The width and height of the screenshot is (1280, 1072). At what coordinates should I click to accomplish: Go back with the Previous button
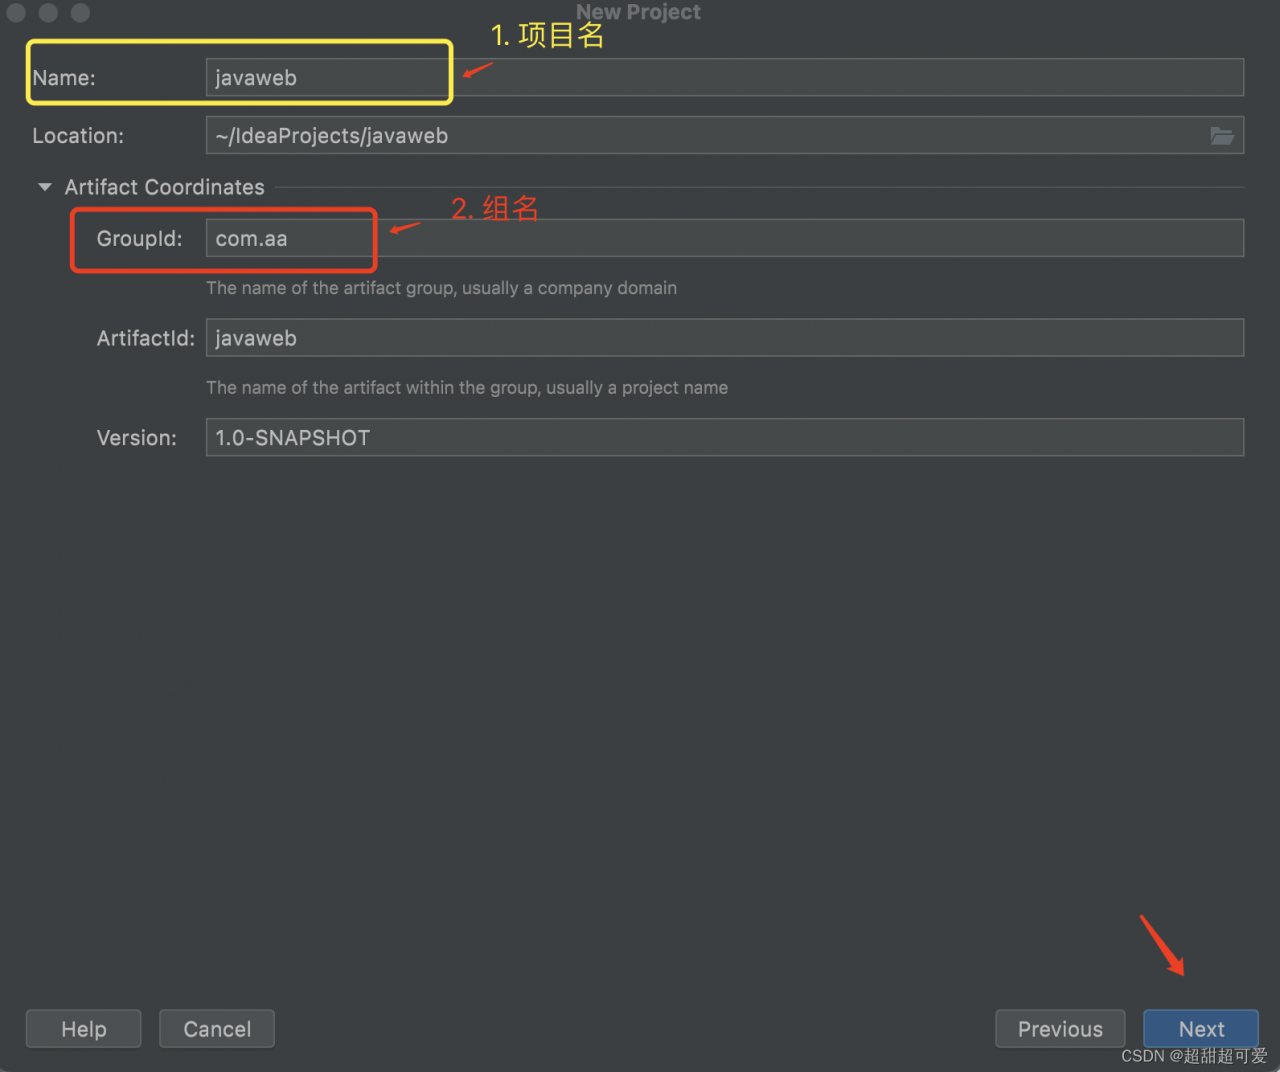click(1060, 1029)
